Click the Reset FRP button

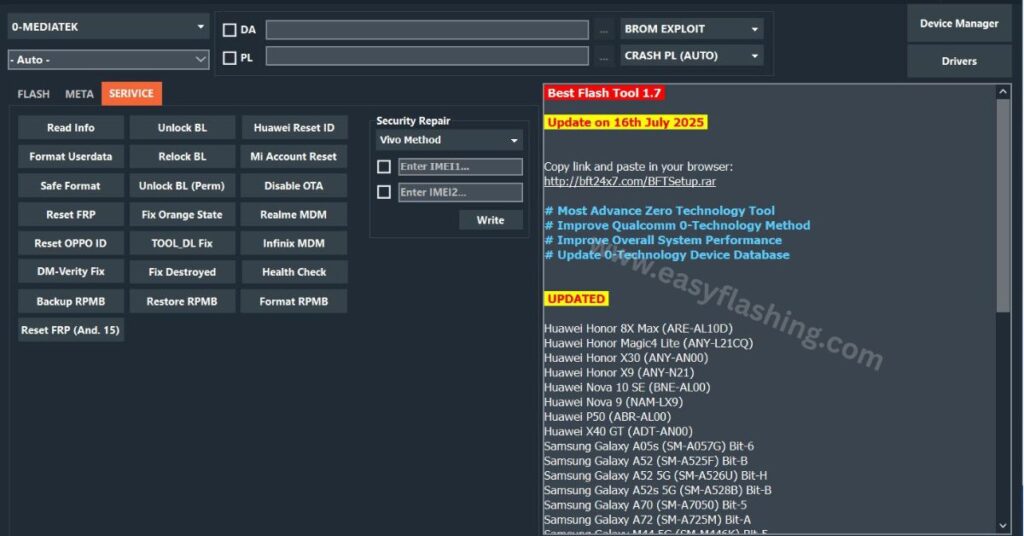click(71, 215)
